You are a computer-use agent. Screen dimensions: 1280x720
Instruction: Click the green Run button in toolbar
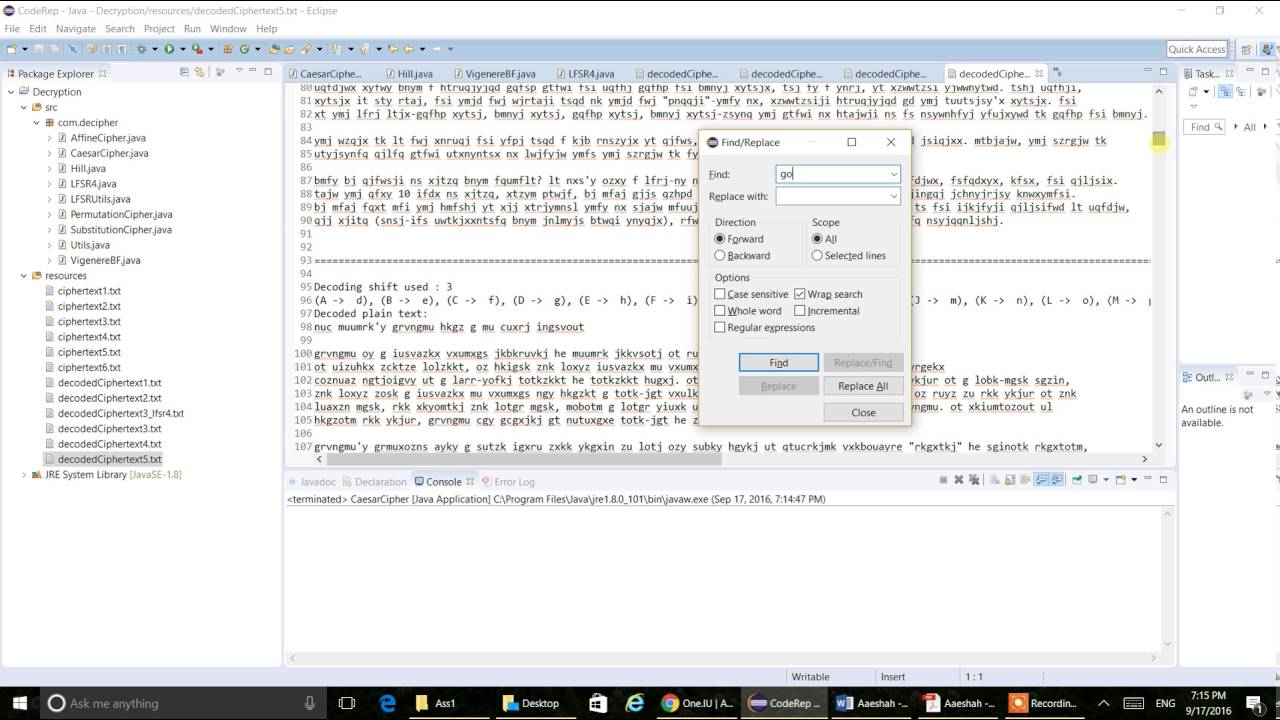tap(169, 49)
